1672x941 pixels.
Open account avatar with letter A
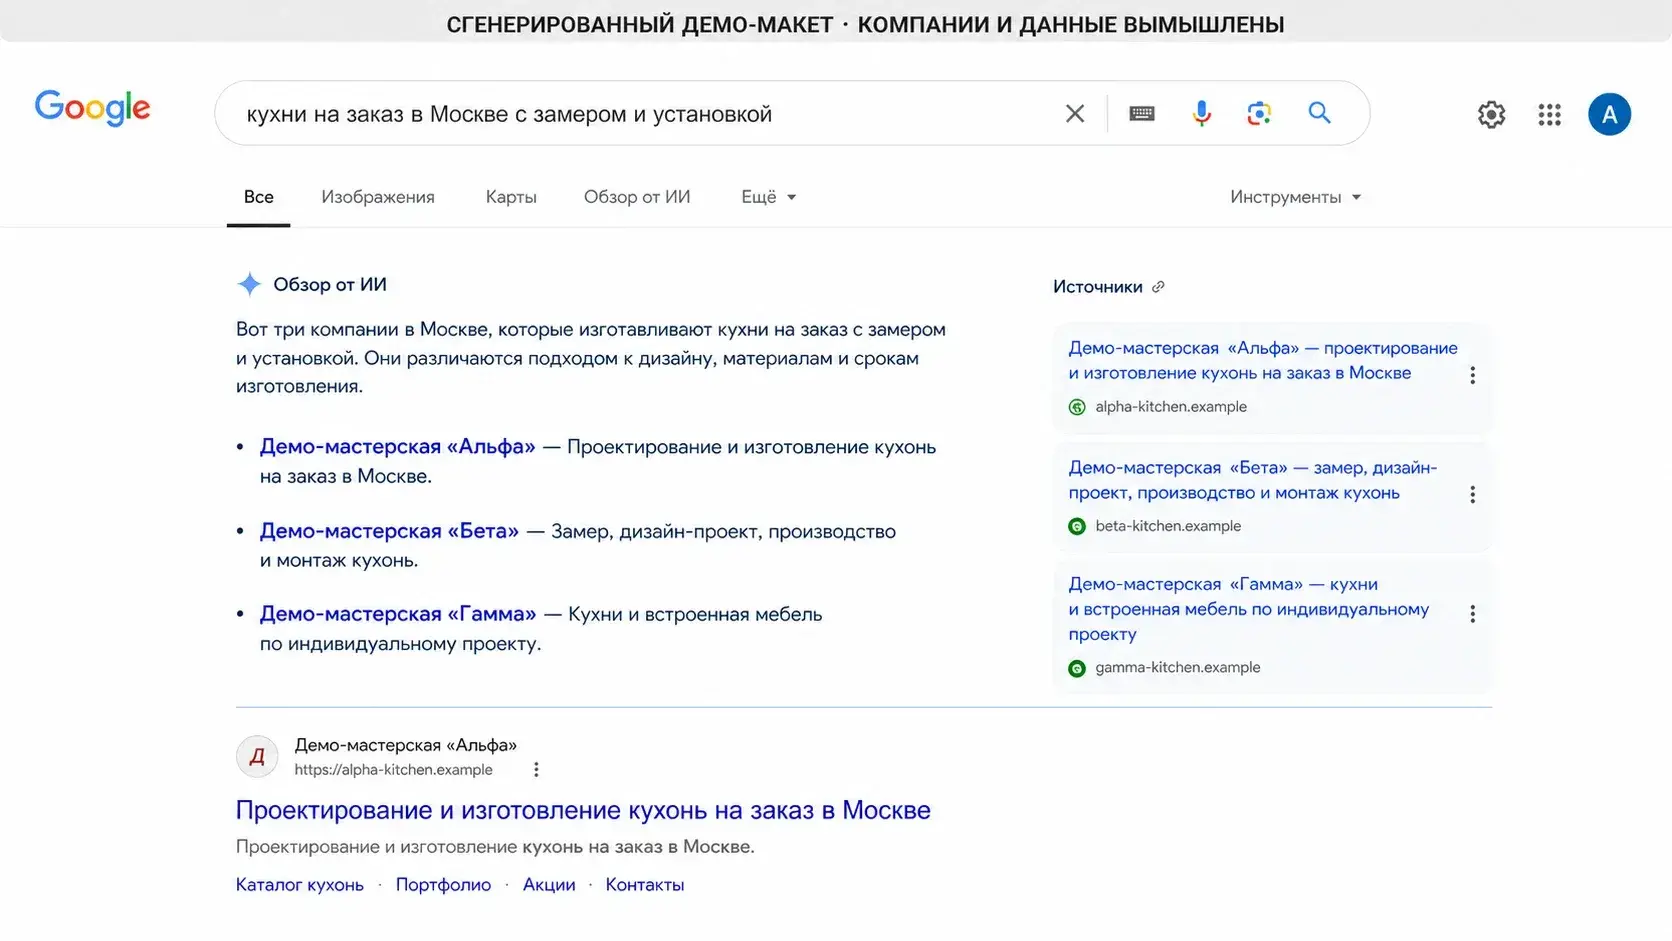click(x=1609, y=114)
